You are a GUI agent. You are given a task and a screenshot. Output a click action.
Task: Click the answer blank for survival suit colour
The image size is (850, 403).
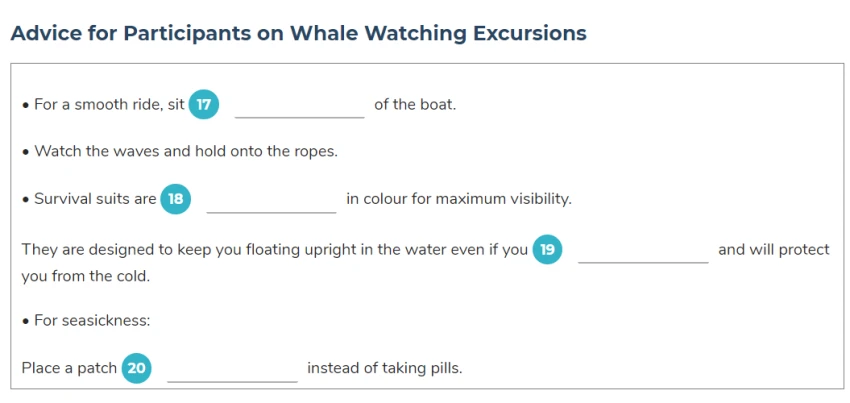tap(272, 201)
